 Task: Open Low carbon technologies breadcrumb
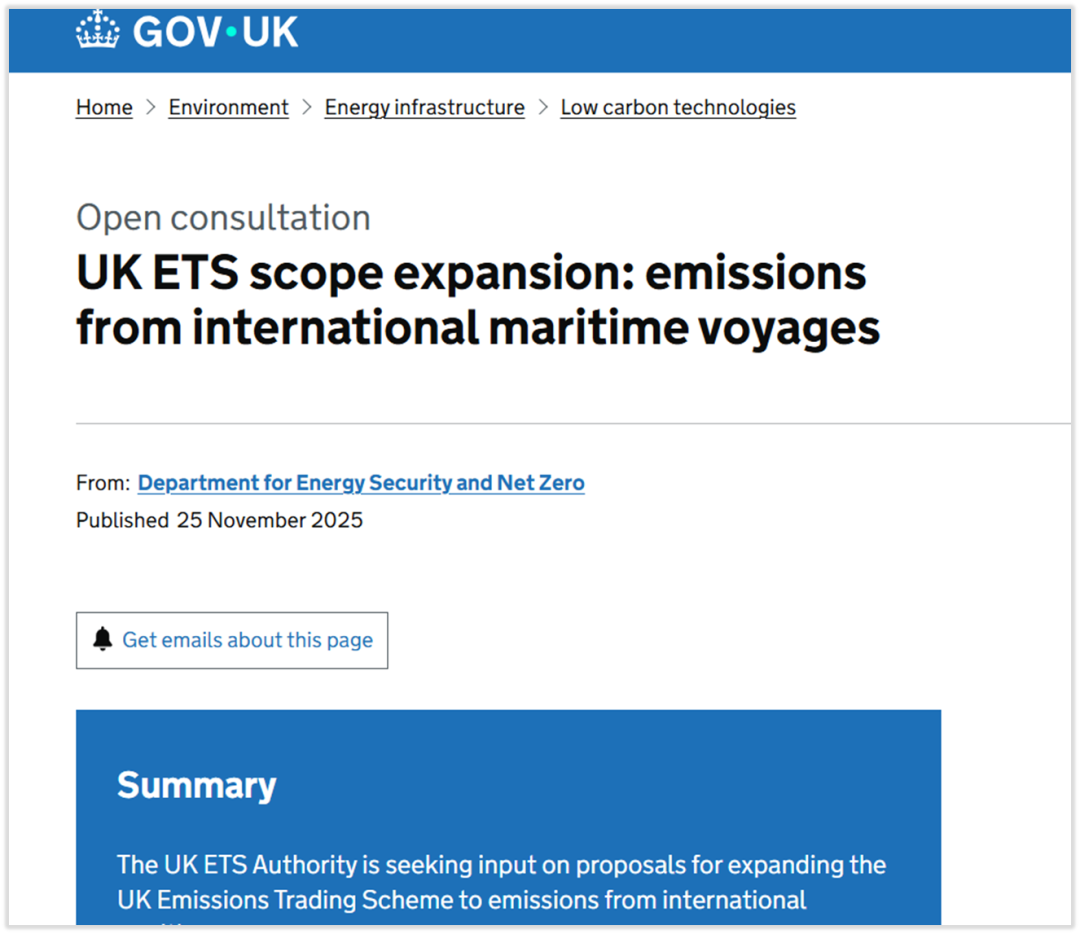(x=678, y=108)
